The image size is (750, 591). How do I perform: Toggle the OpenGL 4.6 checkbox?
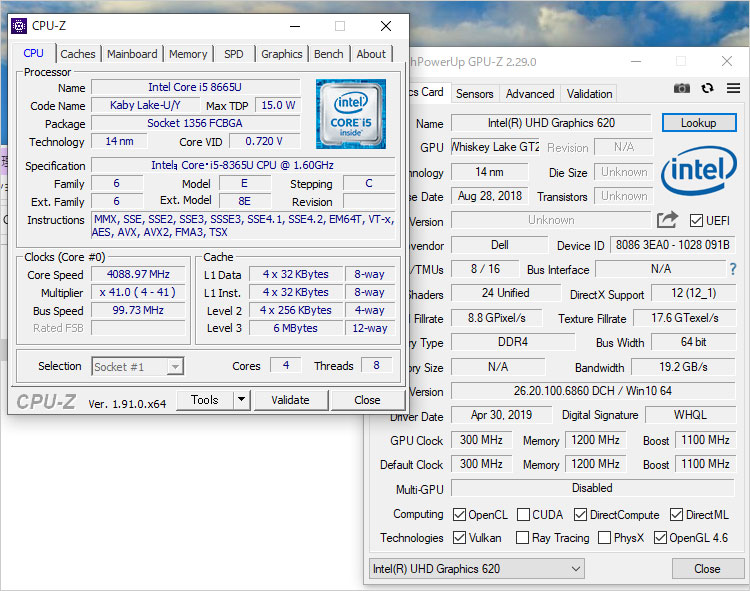click(660, 537)
